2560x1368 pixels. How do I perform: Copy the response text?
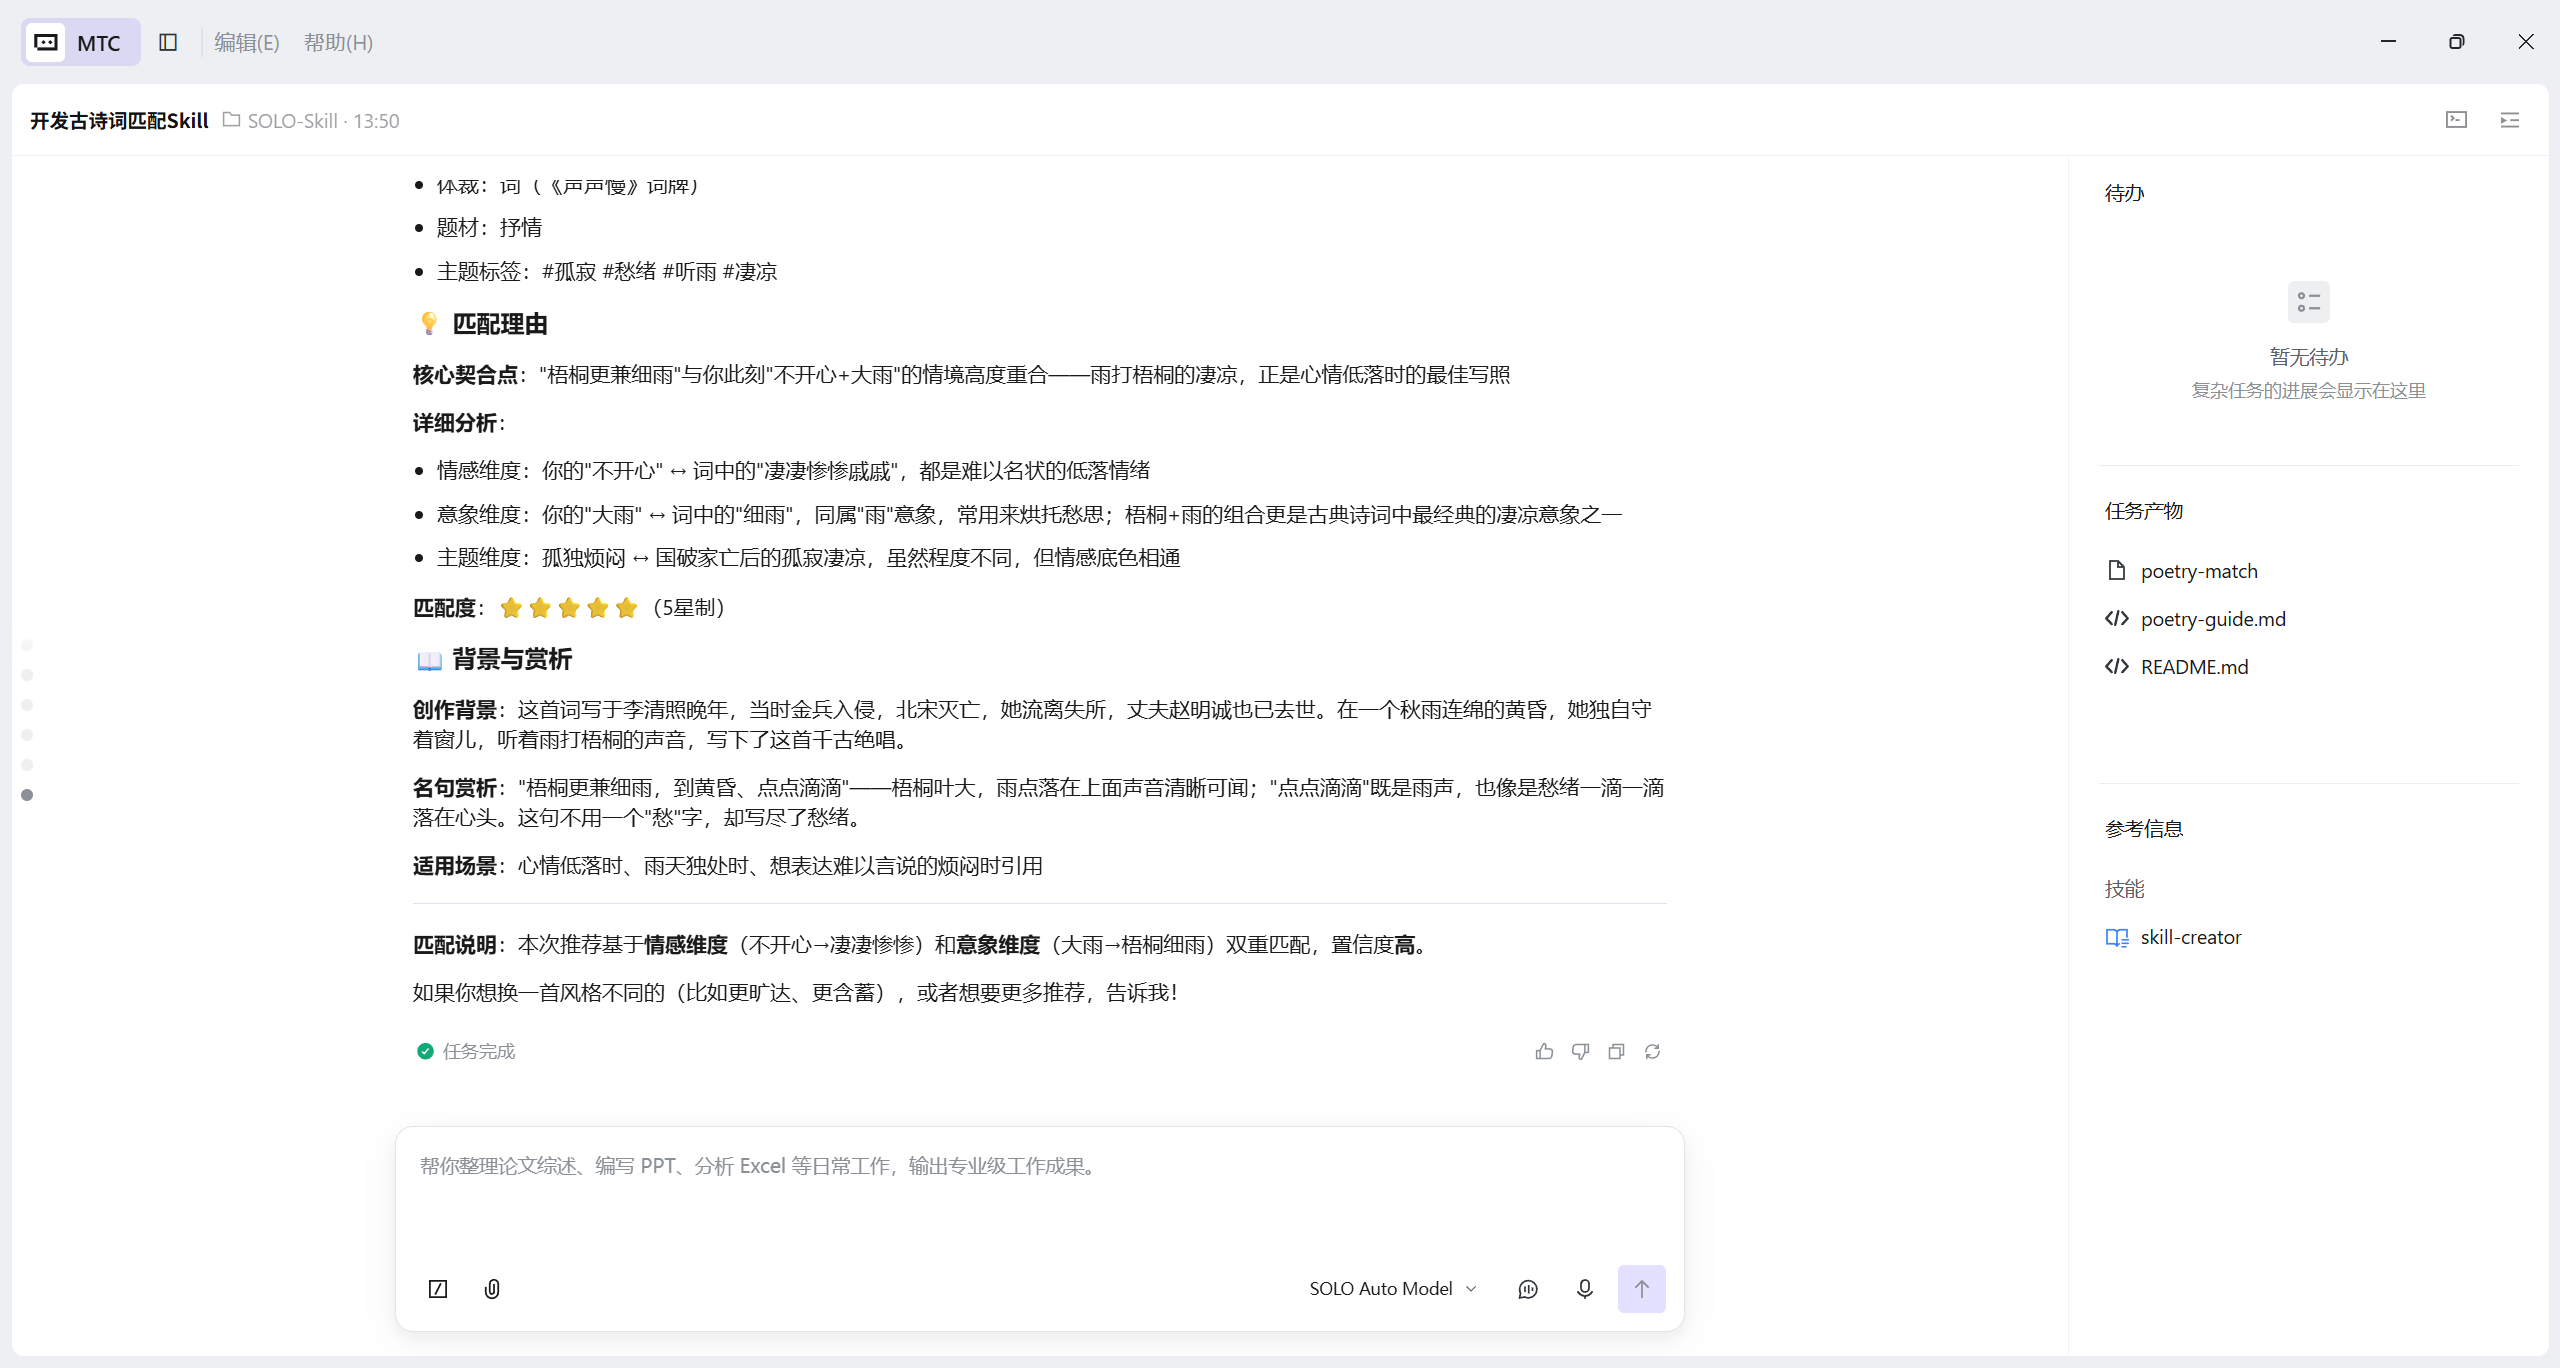[1616, 1051]
